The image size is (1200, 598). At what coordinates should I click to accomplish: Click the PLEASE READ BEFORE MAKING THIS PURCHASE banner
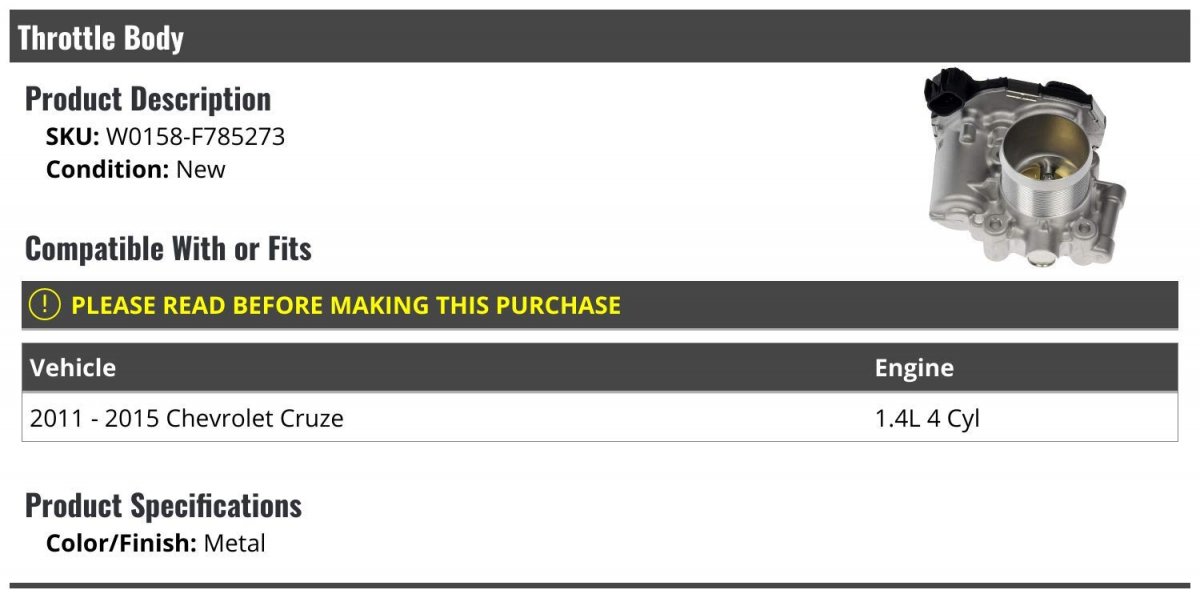click(600, 305)
